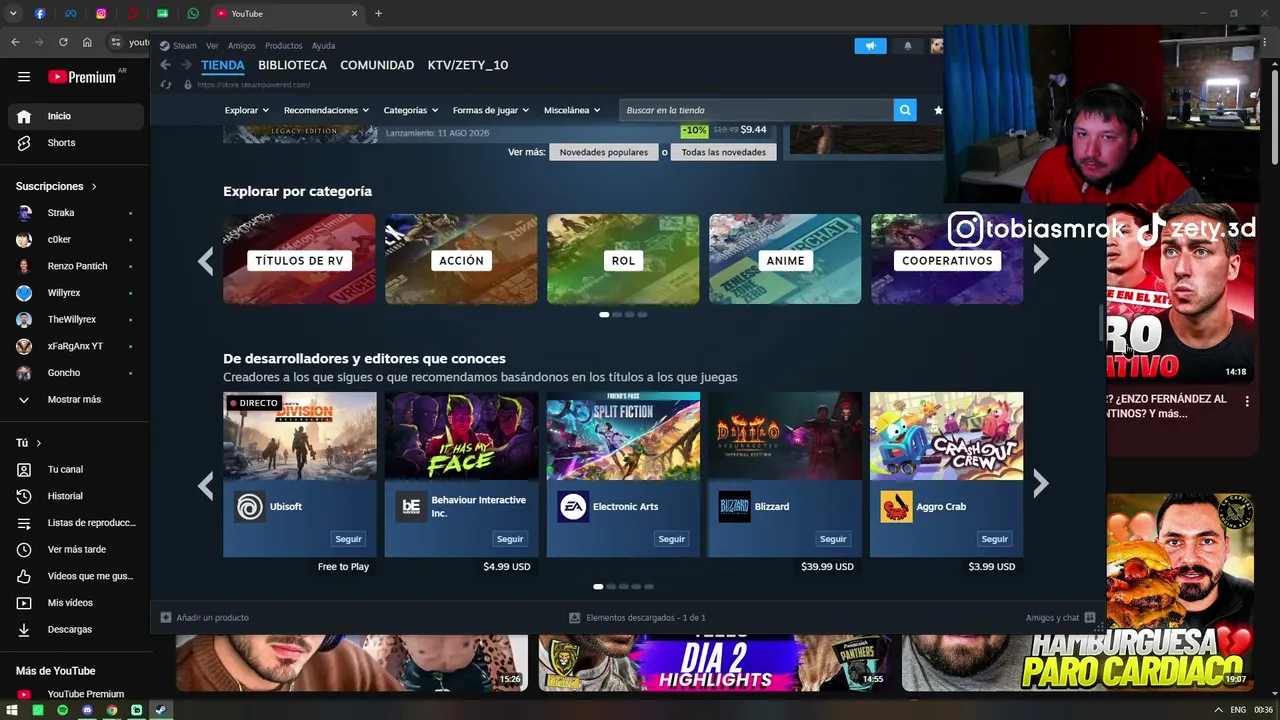Expand YouTube Suscripciones section
Image resolution: width=1280 pixels, height=720 pixels.
57,186
